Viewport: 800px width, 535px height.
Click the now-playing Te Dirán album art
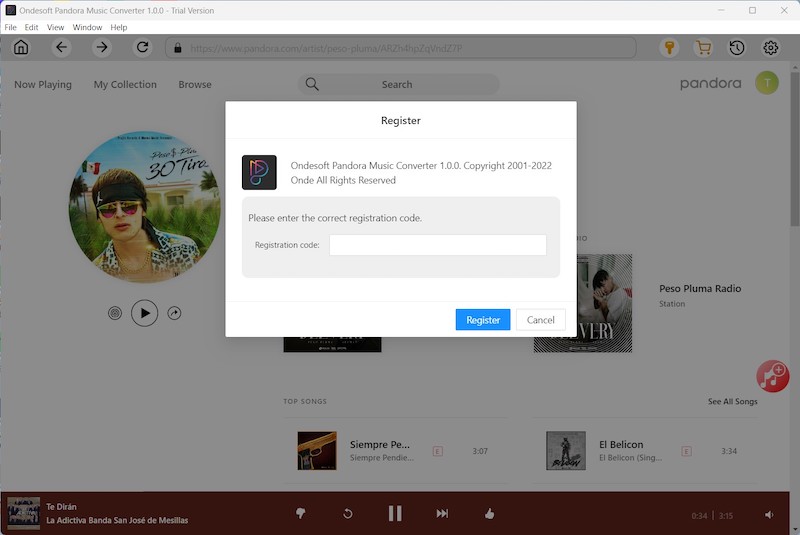pyautogui.click(x=23, y=513)
